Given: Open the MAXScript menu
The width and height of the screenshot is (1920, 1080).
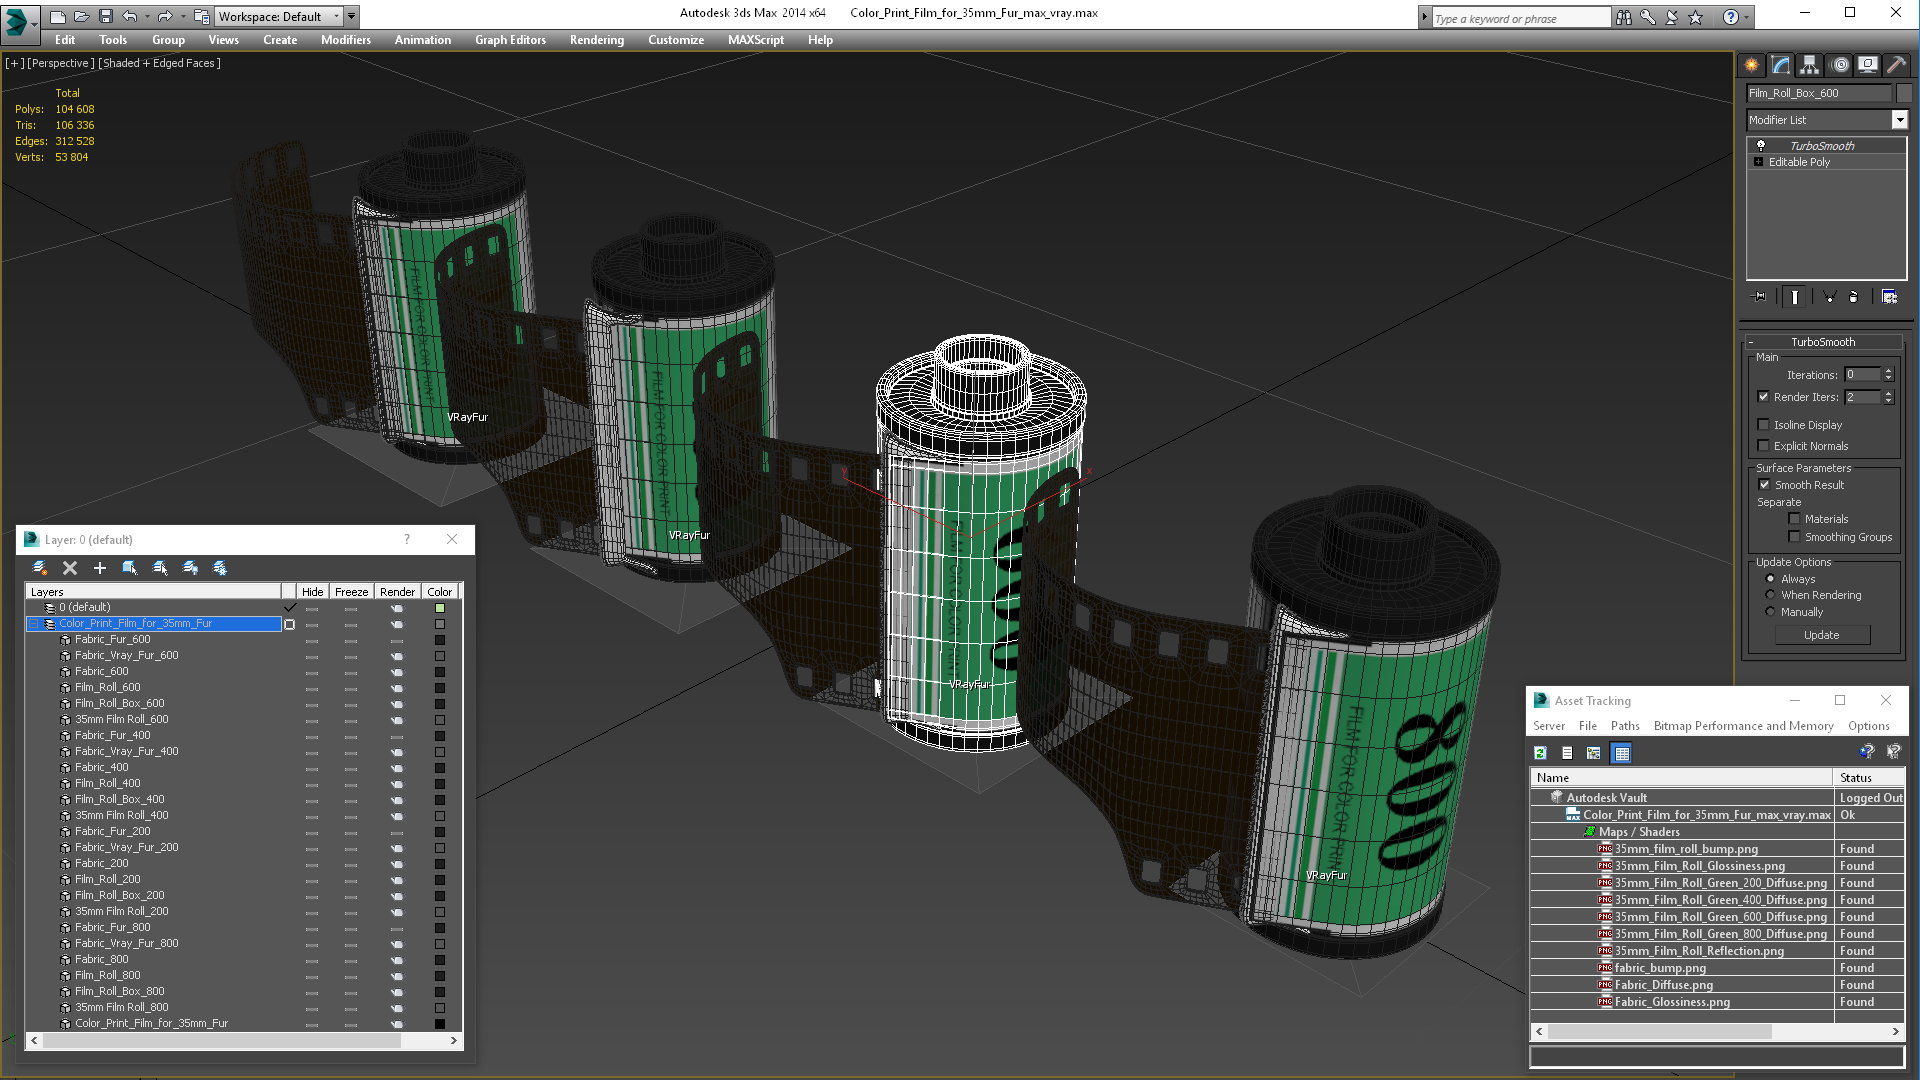Looking at the screenshot, I should (x=756, y=40).
